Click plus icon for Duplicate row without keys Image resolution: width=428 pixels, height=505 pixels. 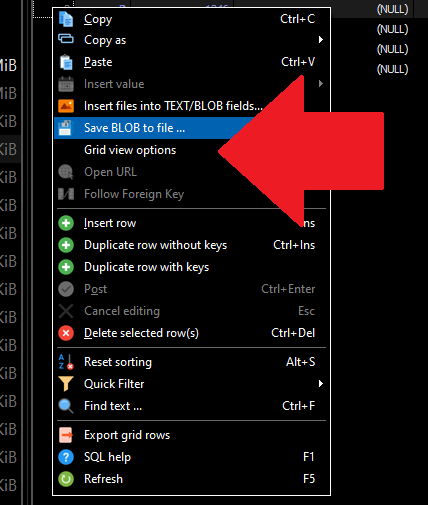coord(66,245)
